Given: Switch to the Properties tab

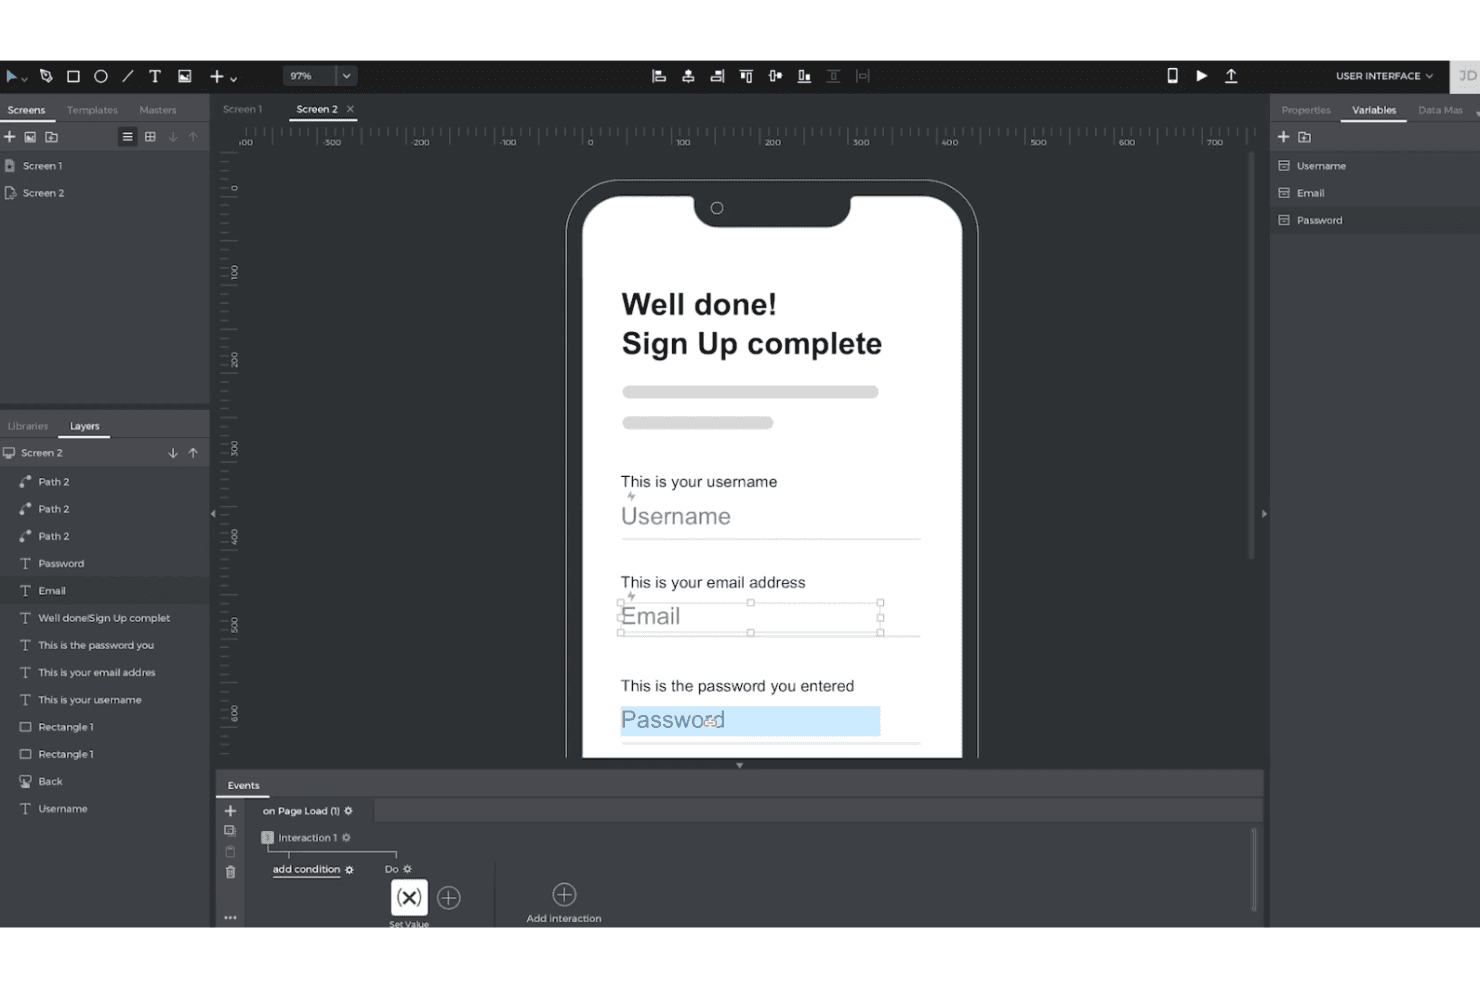Looking at the screenshot, I should coord(1306,110).
